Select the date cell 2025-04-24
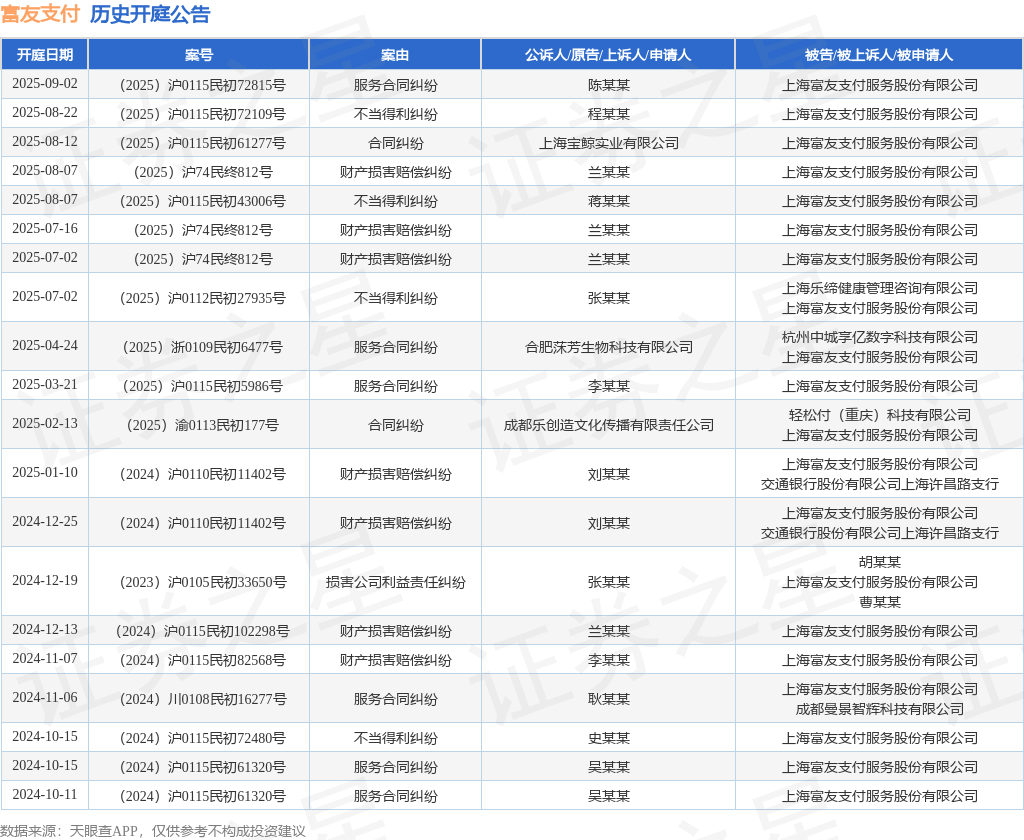The height and width of the screenshot is (840, 1024). point(44,345)
